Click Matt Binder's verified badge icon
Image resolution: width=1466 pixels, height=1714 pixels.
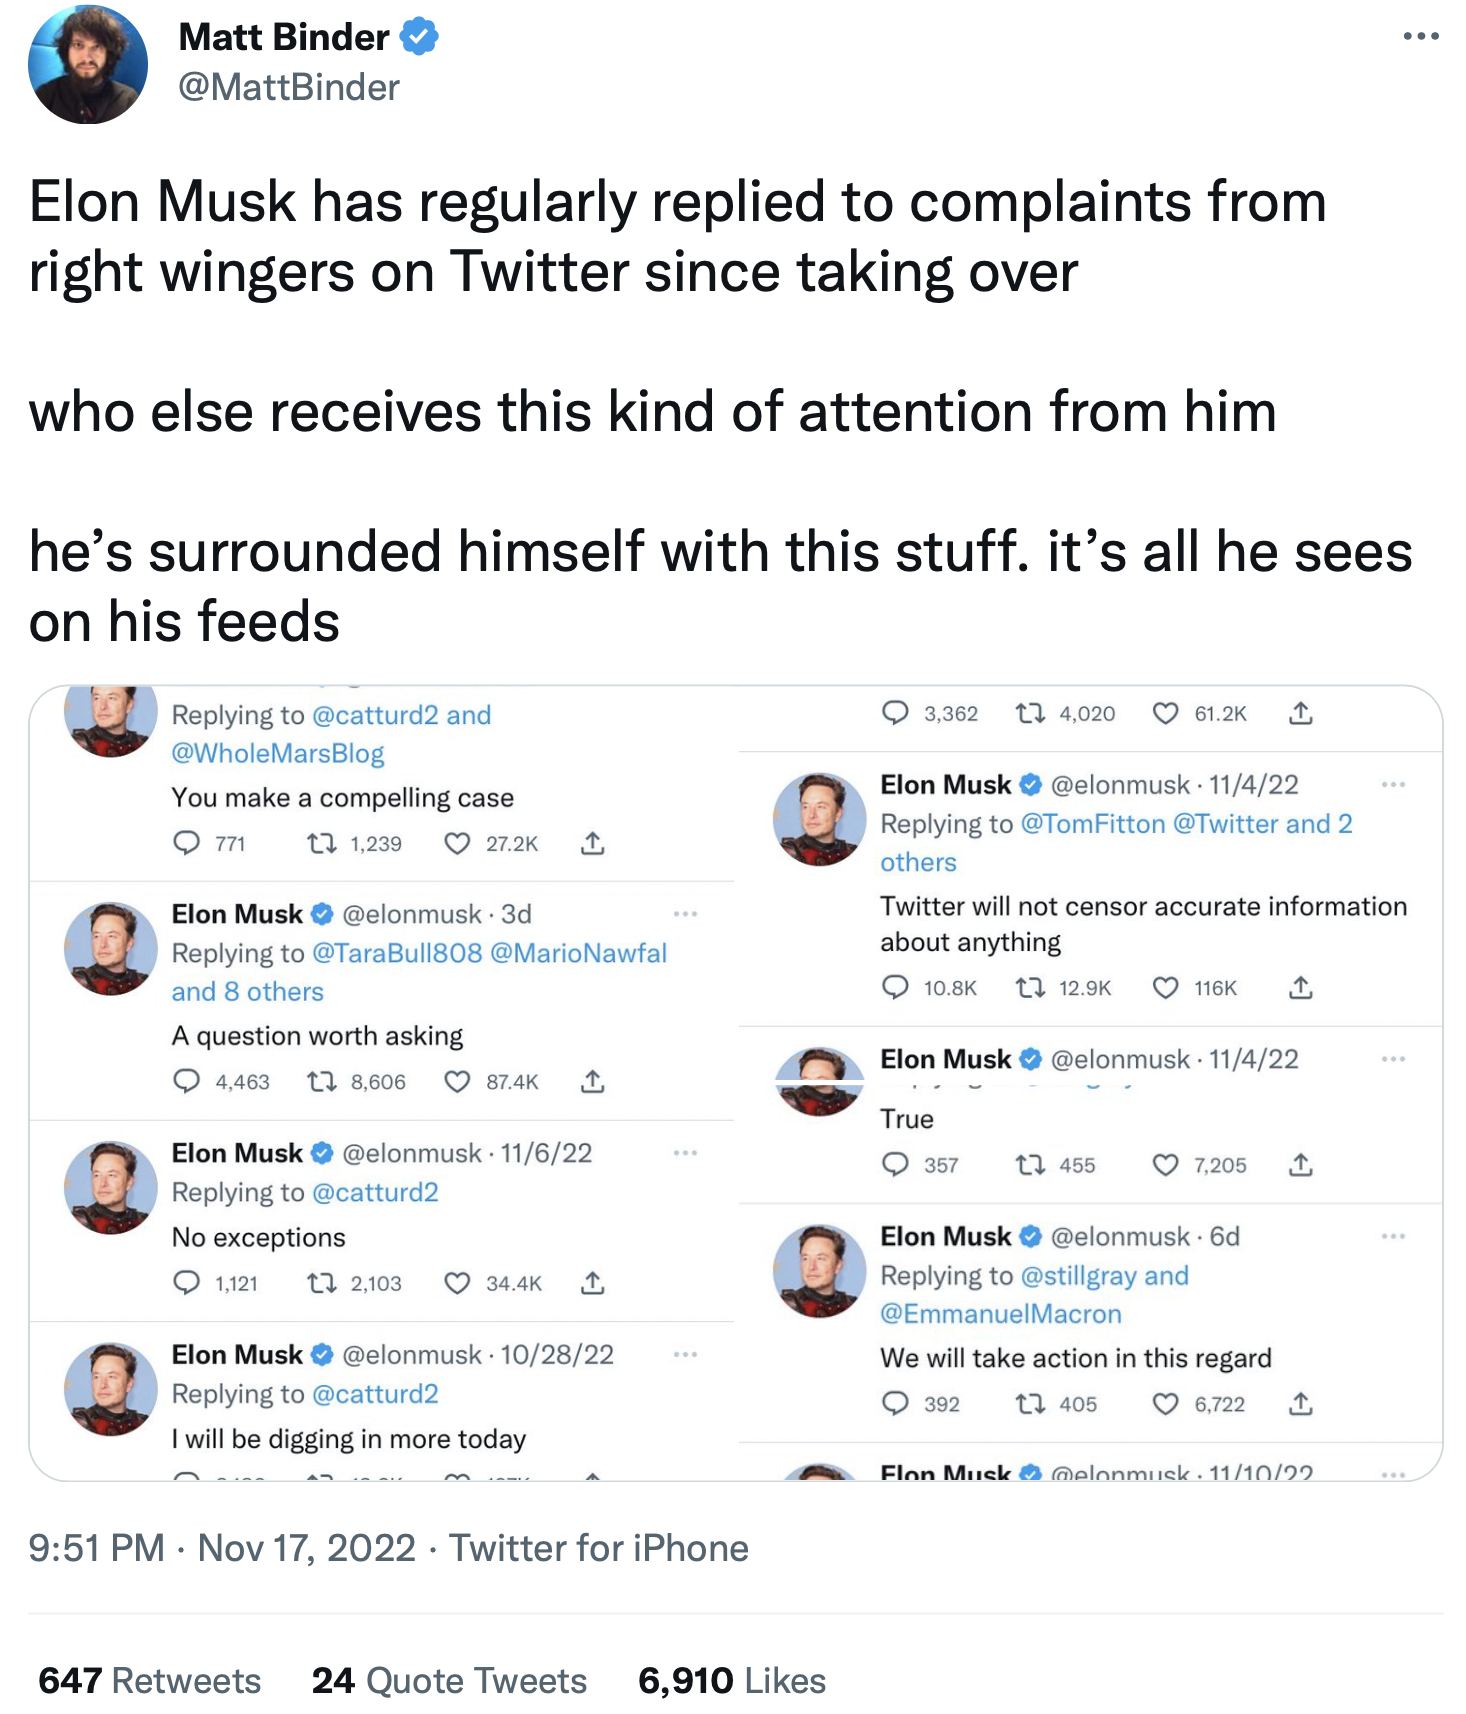(419, 37)
